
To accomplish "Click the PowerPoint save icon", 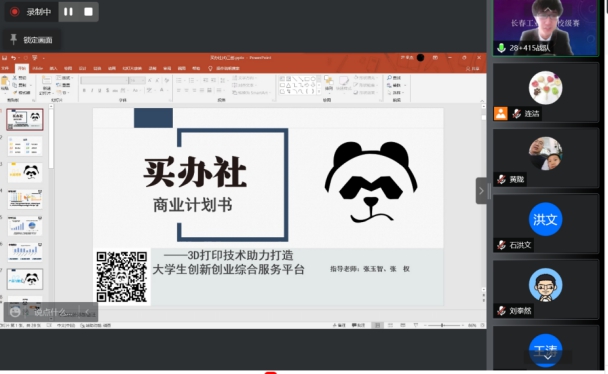I will coord(4,58).
